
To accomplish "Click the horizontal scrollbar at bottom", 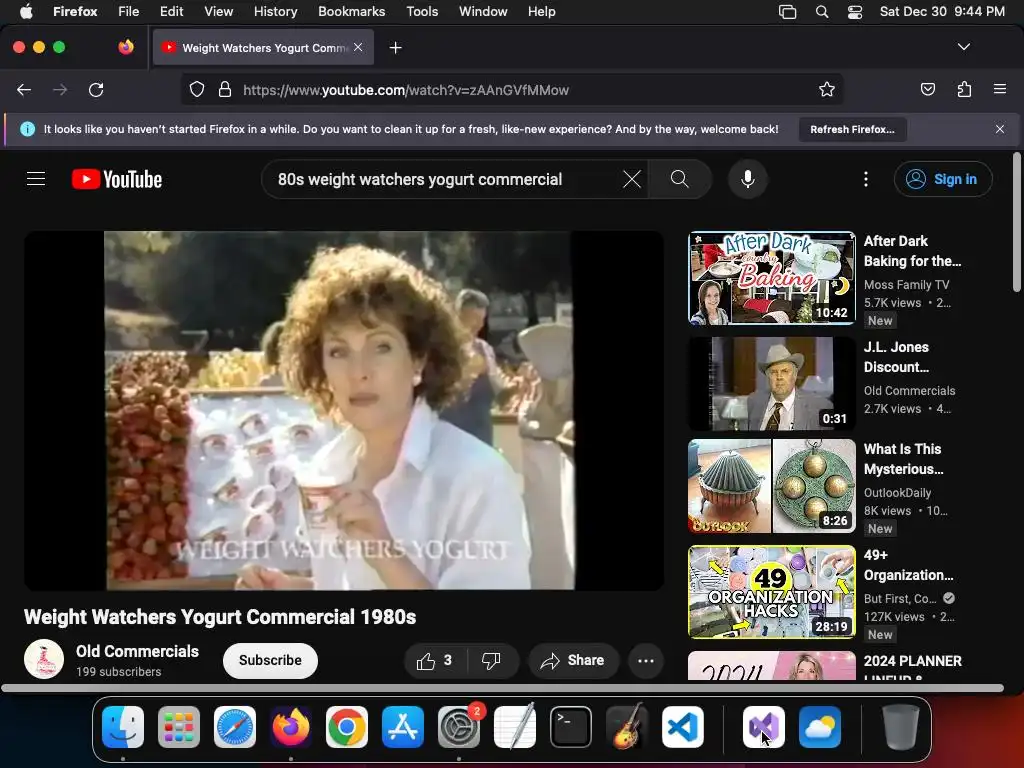I will [503, 688].
